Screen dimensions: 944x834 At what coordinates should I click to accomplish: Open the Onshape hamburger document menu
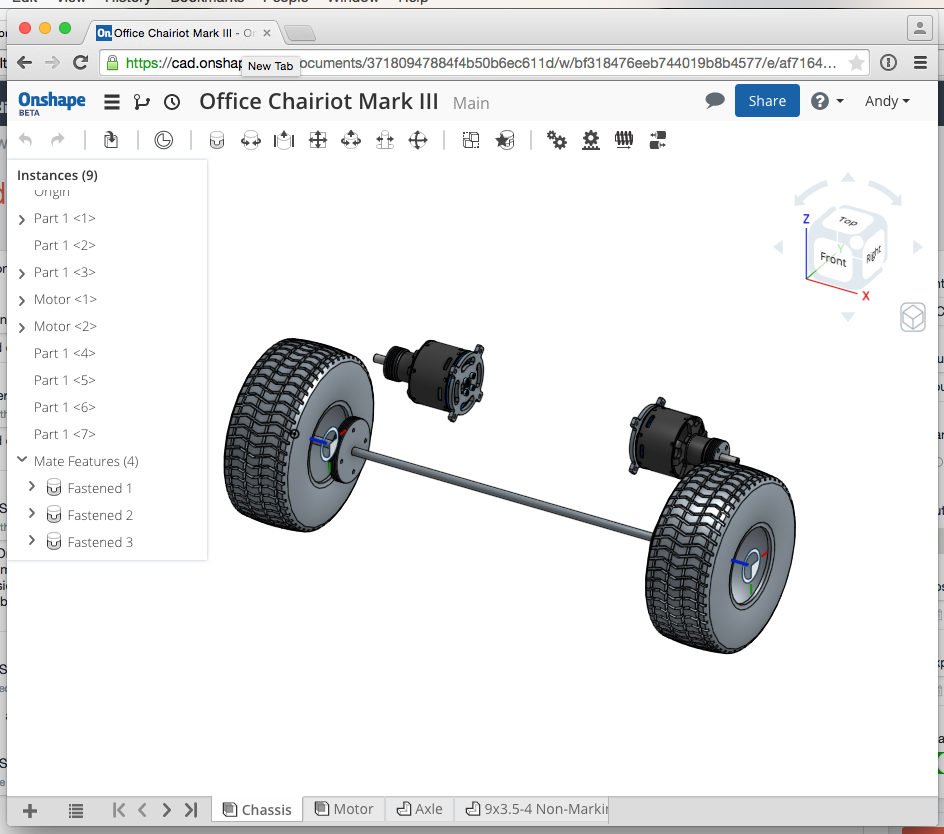click(111, 102)
